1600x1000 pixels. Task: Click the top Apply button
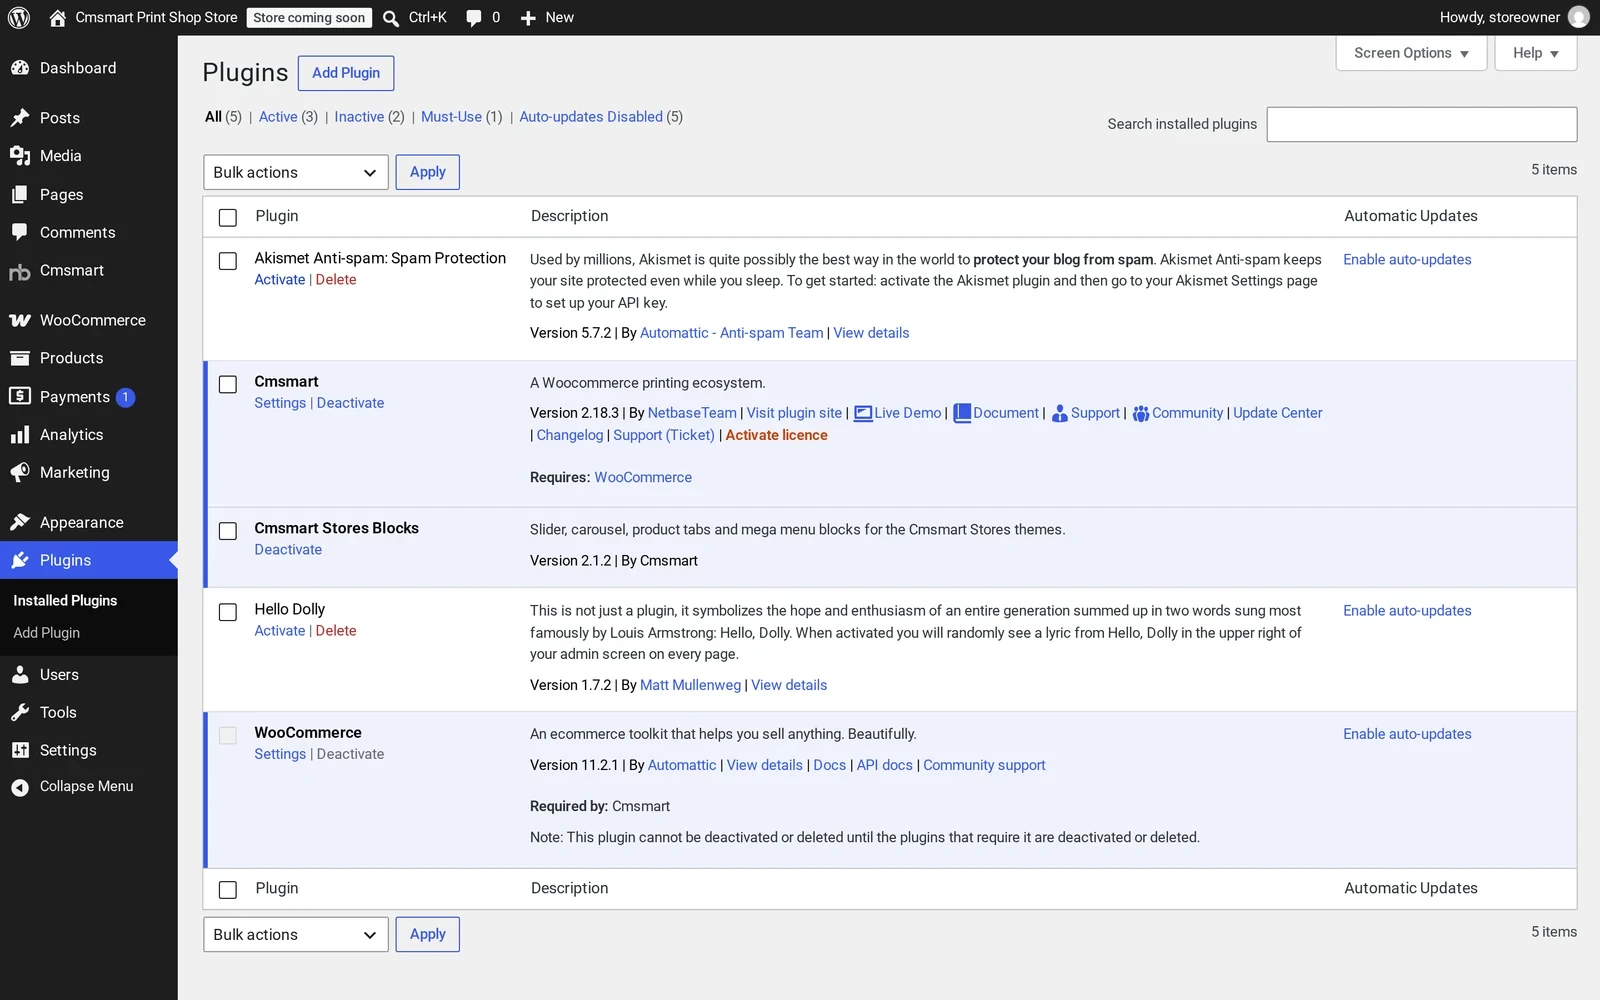pos(428,172)
